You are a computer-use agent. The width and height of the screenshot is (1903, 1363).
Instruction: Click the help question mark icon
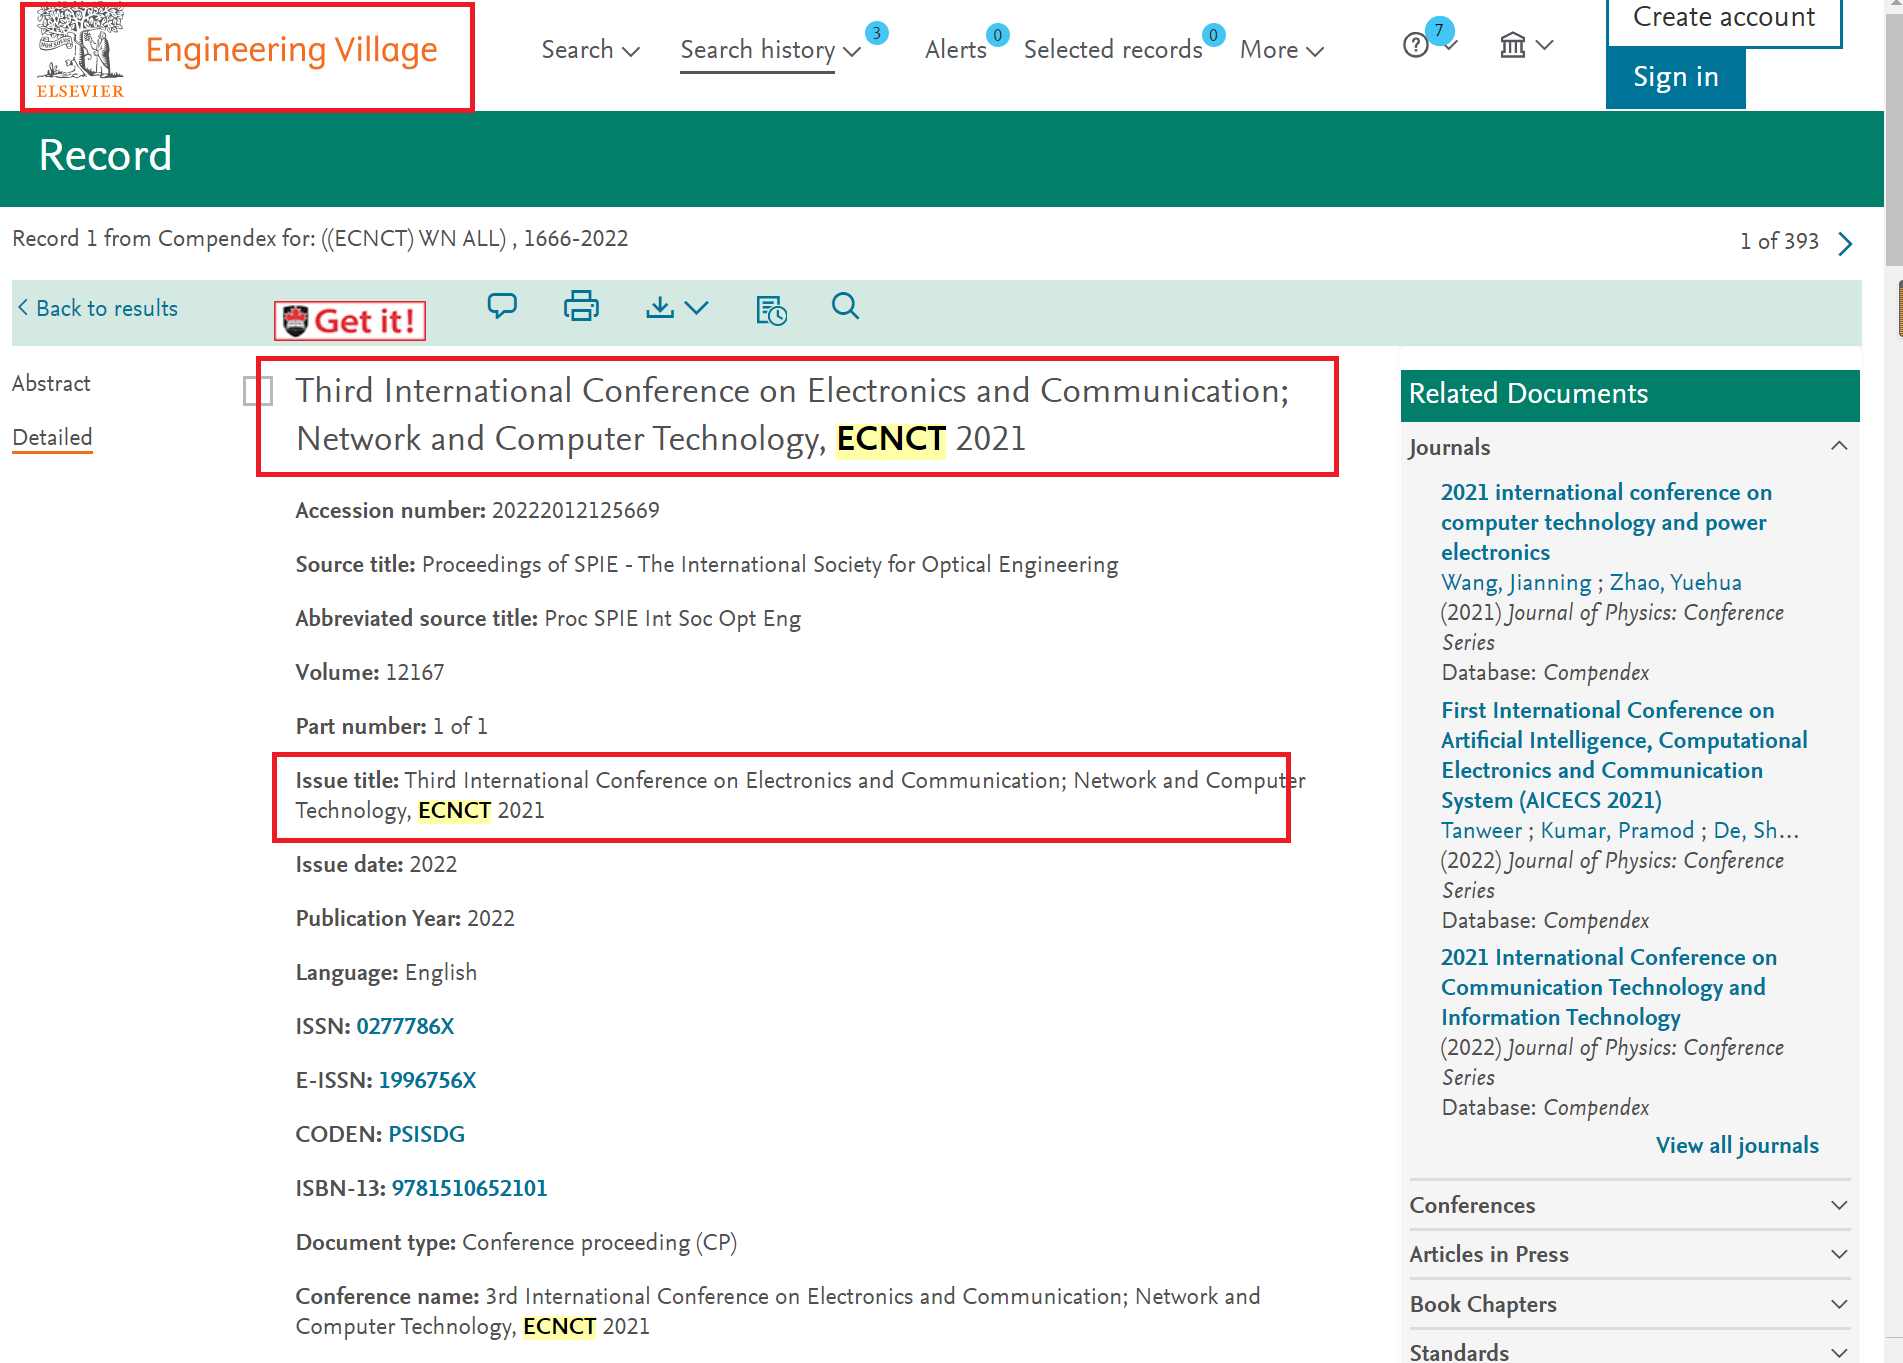coord(1416,45)
